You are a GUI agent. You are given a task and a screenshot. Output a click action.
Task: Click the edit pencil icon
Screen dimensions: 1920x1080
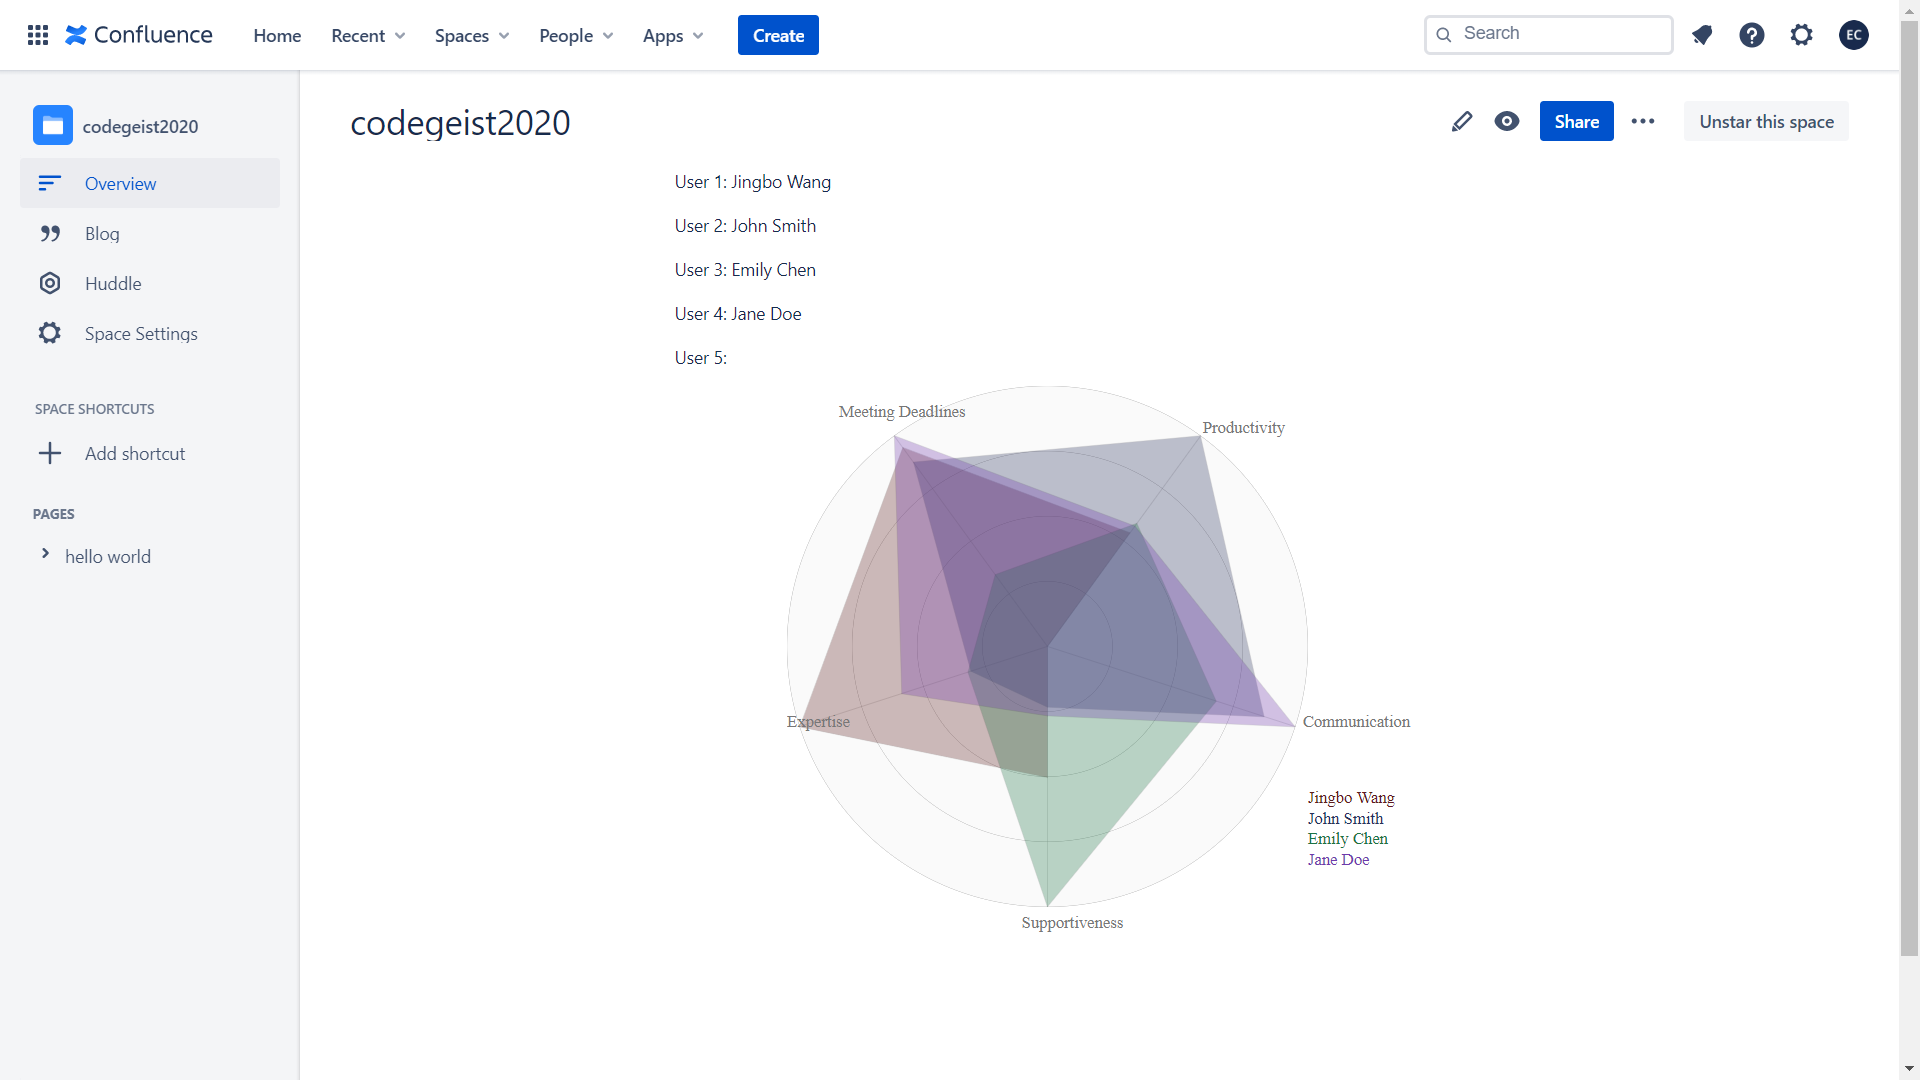pyautogui.click(x=1461, y=122)
